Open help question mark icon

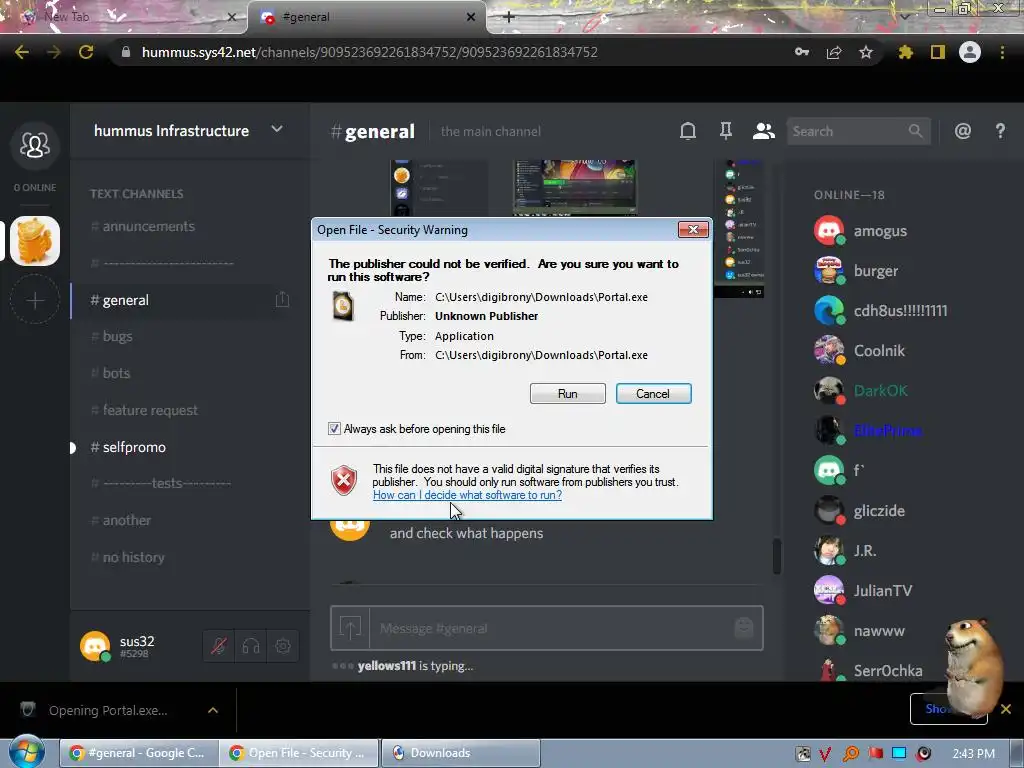pyautogui.click(x=1000, y=131)
